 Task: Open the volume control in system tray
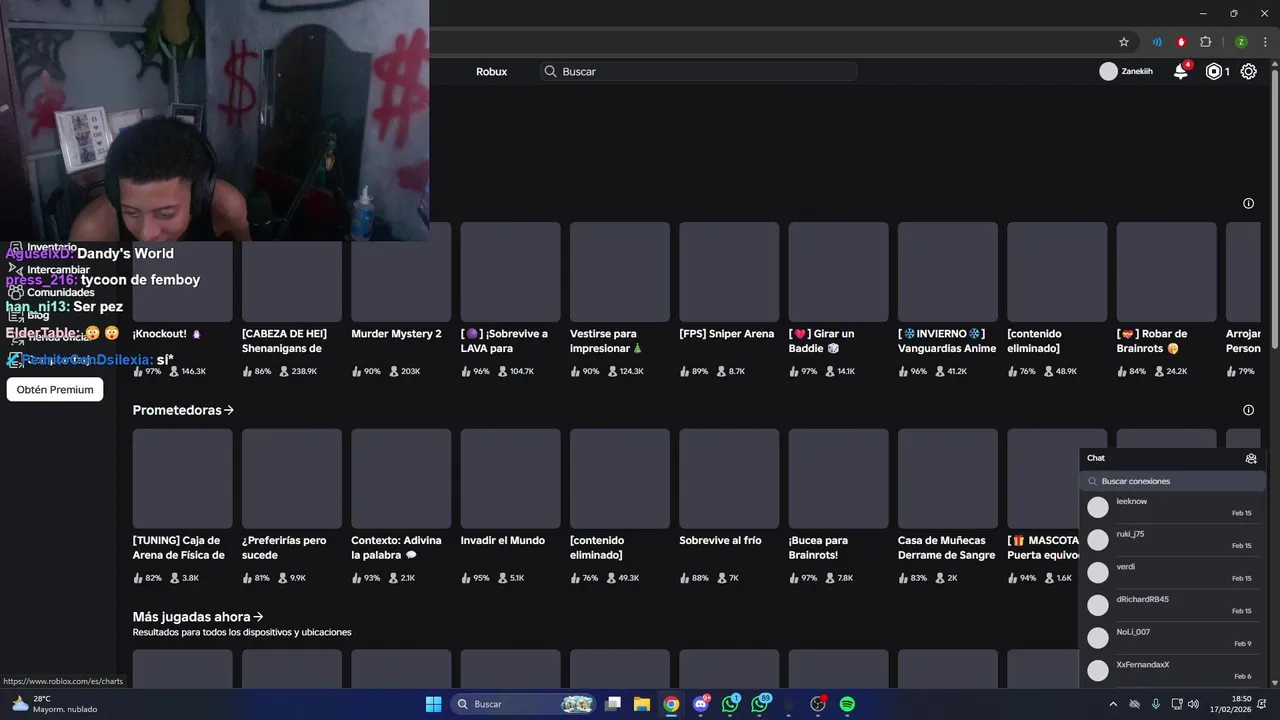point(1193,704)
